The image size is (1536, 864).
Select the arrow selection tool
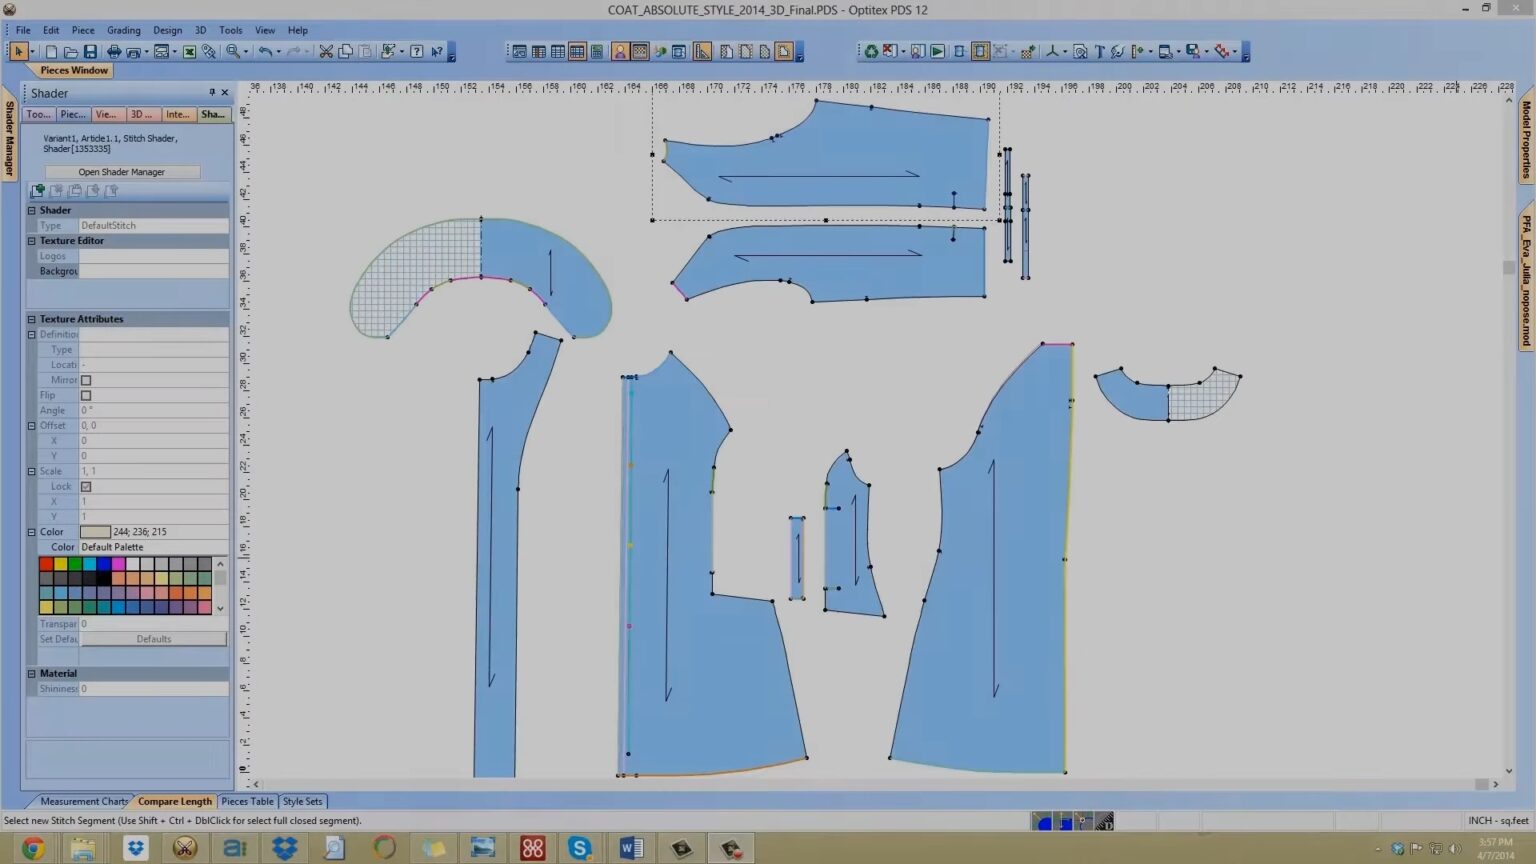pos(18,51)
